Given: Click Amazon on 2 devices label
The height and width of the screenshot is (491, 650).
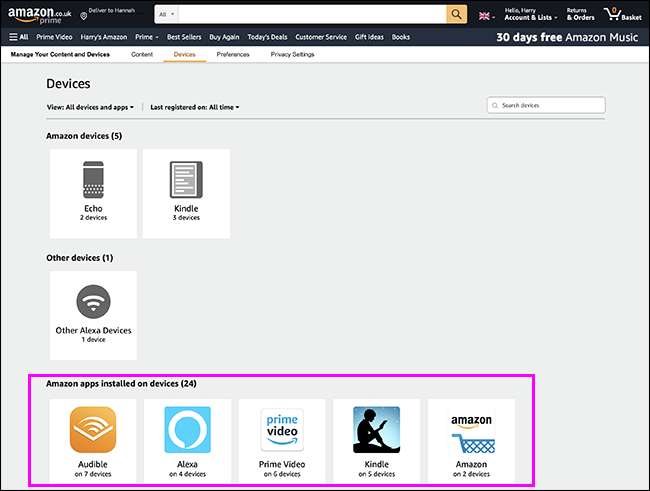Looking at the screenshot, I should click(471, 469).
